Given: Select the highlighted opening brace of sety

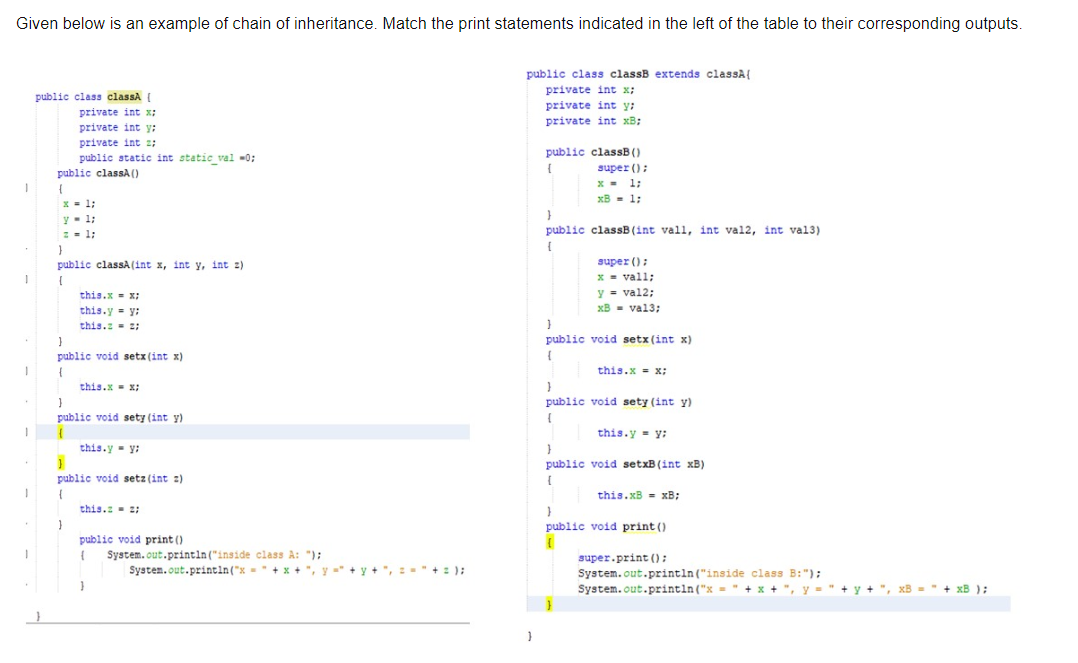Looking at the screenshot, I should coord(62,432).
